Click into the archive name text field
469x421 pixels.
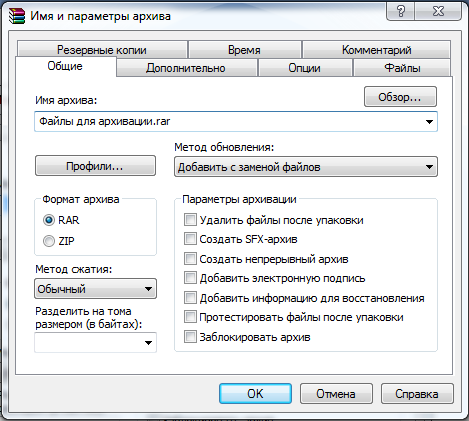[x=228, y=122]
